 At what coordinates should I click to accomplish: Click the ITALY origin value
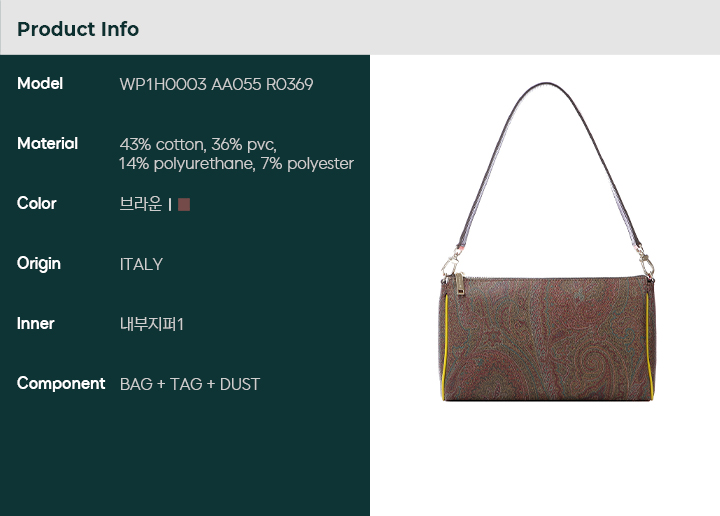tap(141, 264)
